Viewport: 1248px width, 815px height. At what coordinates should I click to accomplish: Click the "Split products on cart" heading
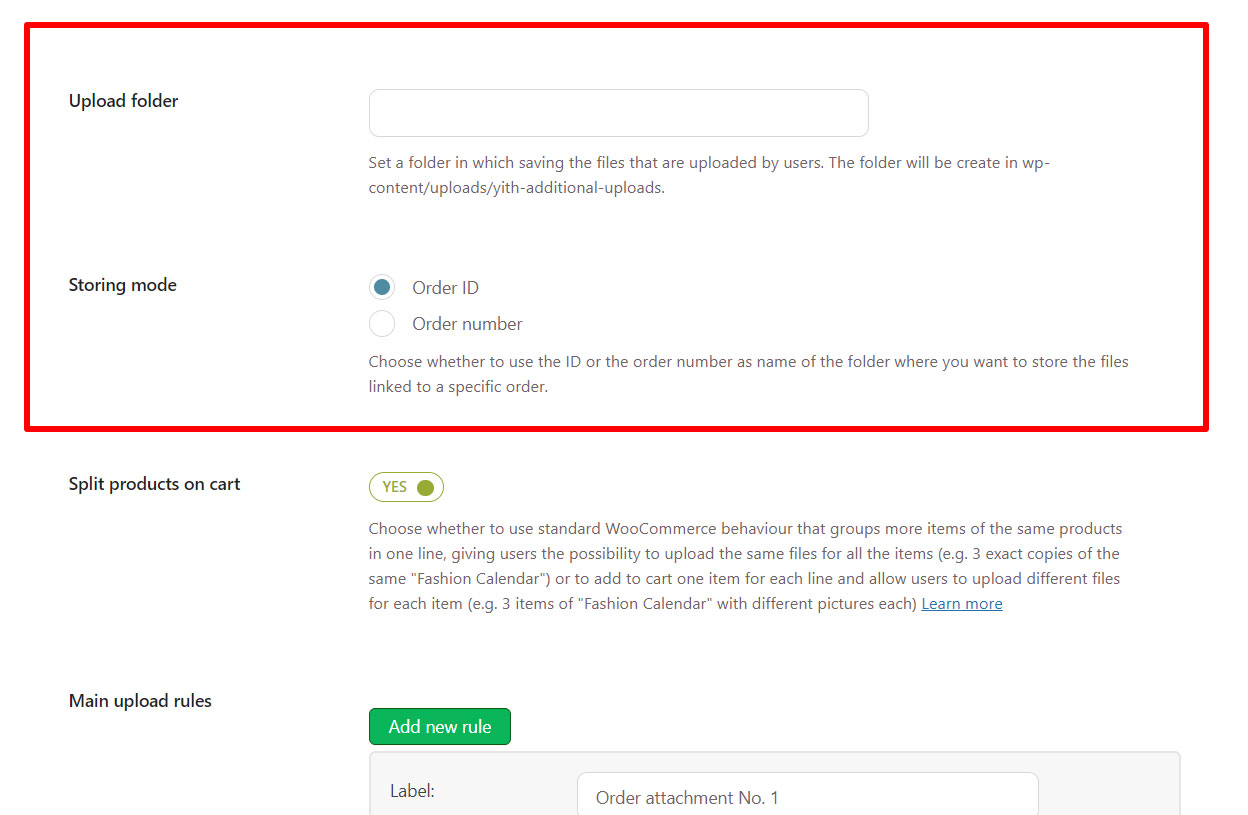[x=155, y=484]
